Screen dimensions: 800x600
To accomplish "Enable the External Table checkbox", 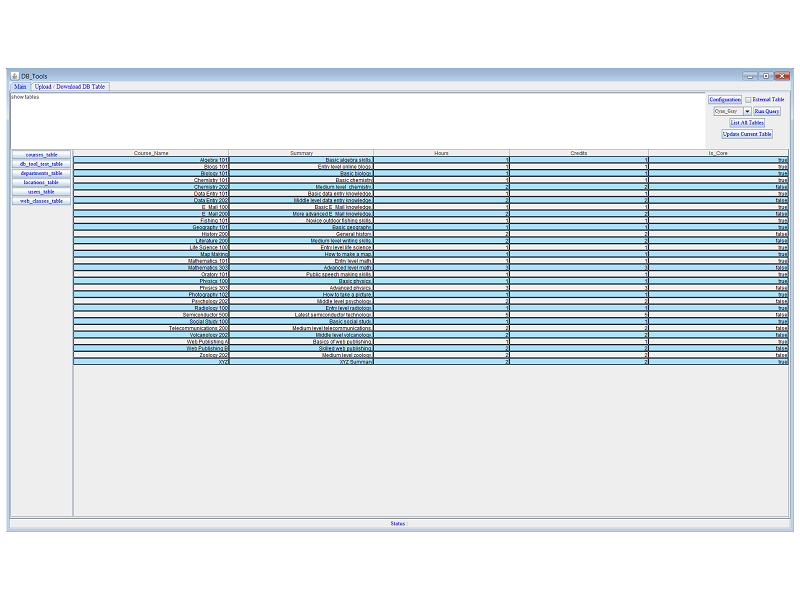I will [748, 99].
